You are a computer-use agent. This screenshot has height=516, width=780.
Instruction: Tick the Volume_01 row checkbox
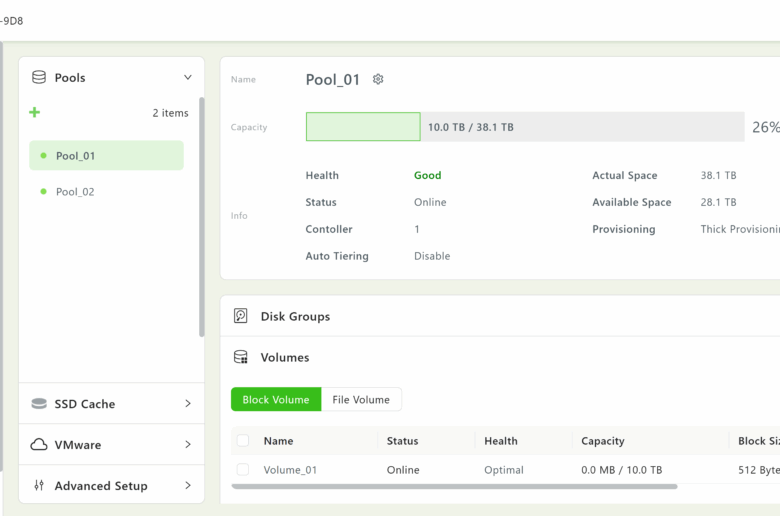[243, 470]
